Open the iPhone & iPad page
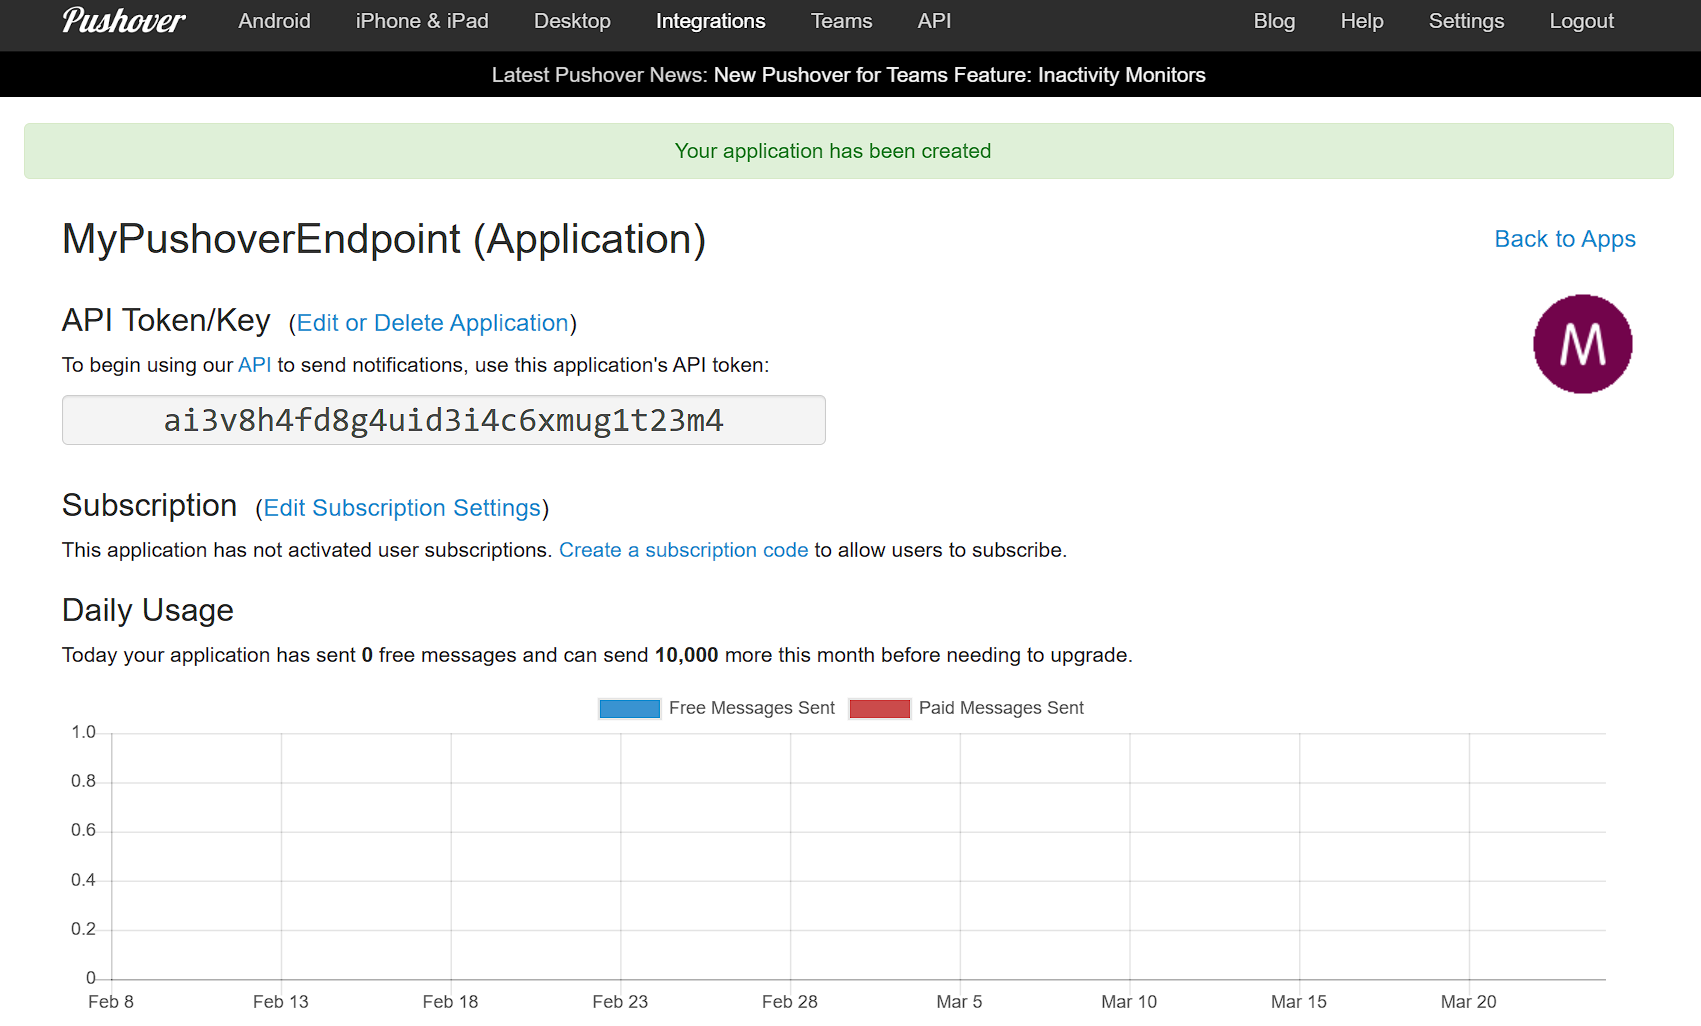 [422, 21]
